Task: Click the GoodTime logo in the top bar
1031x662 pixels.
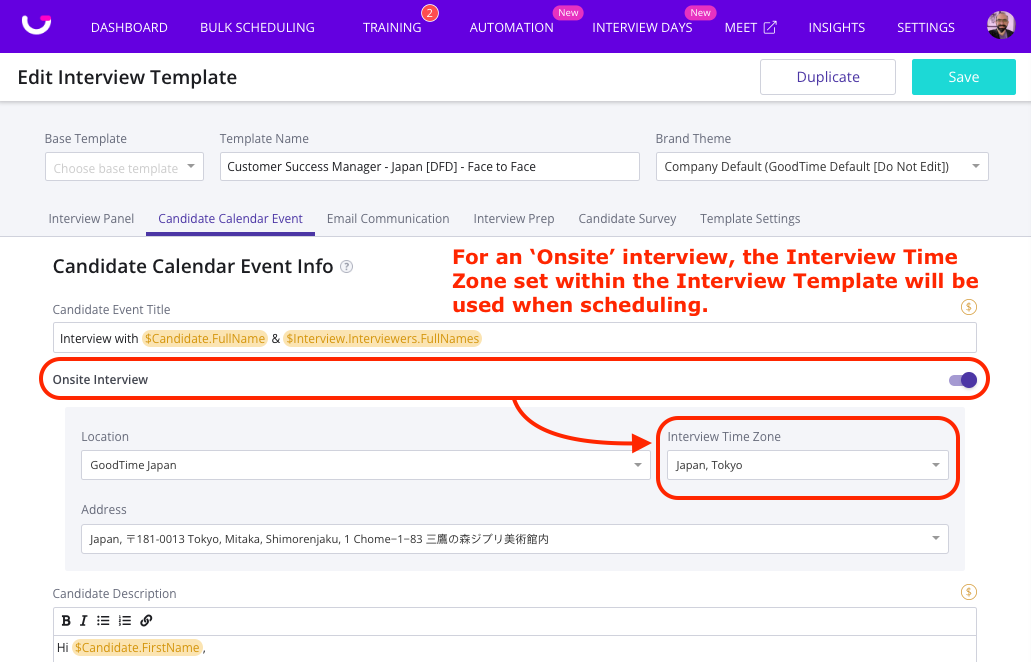Action: [36, 26]
